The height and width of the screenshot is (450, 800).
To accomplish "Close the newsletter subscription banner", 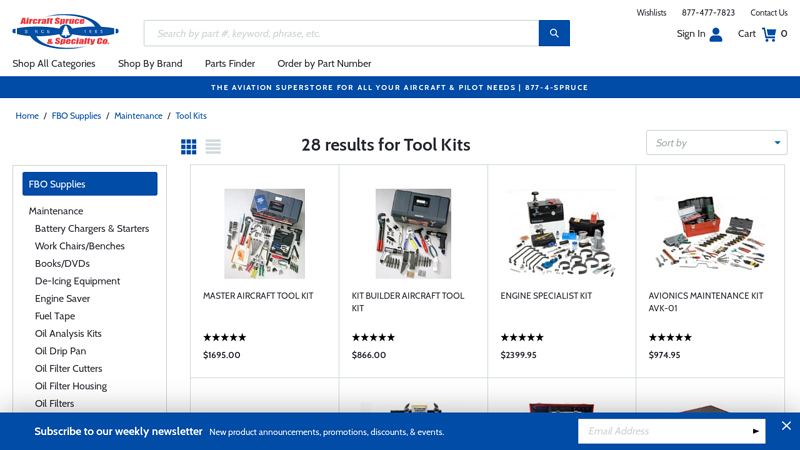I will (786, 426).
